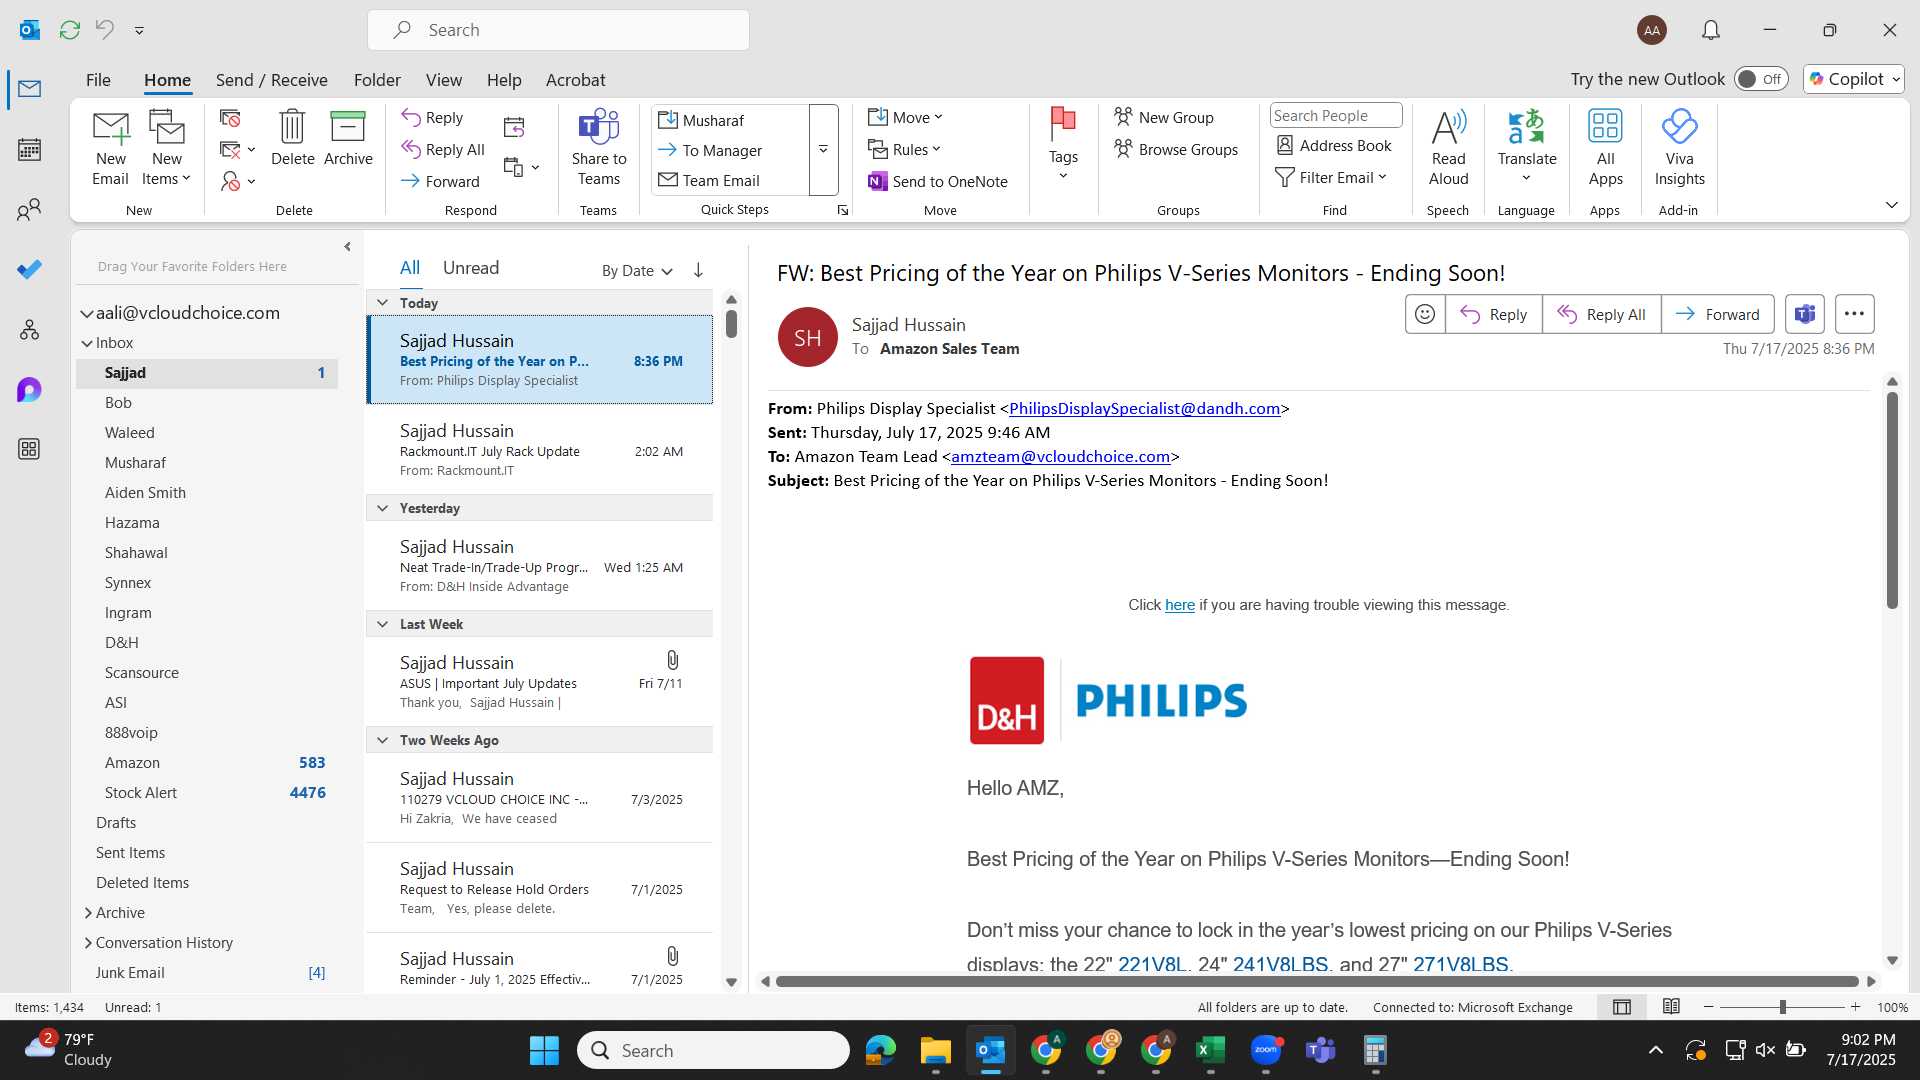1920x1080 pixels.
Task: Click the 'here' trouble viewing link
Action: (x=1180, y=605)
